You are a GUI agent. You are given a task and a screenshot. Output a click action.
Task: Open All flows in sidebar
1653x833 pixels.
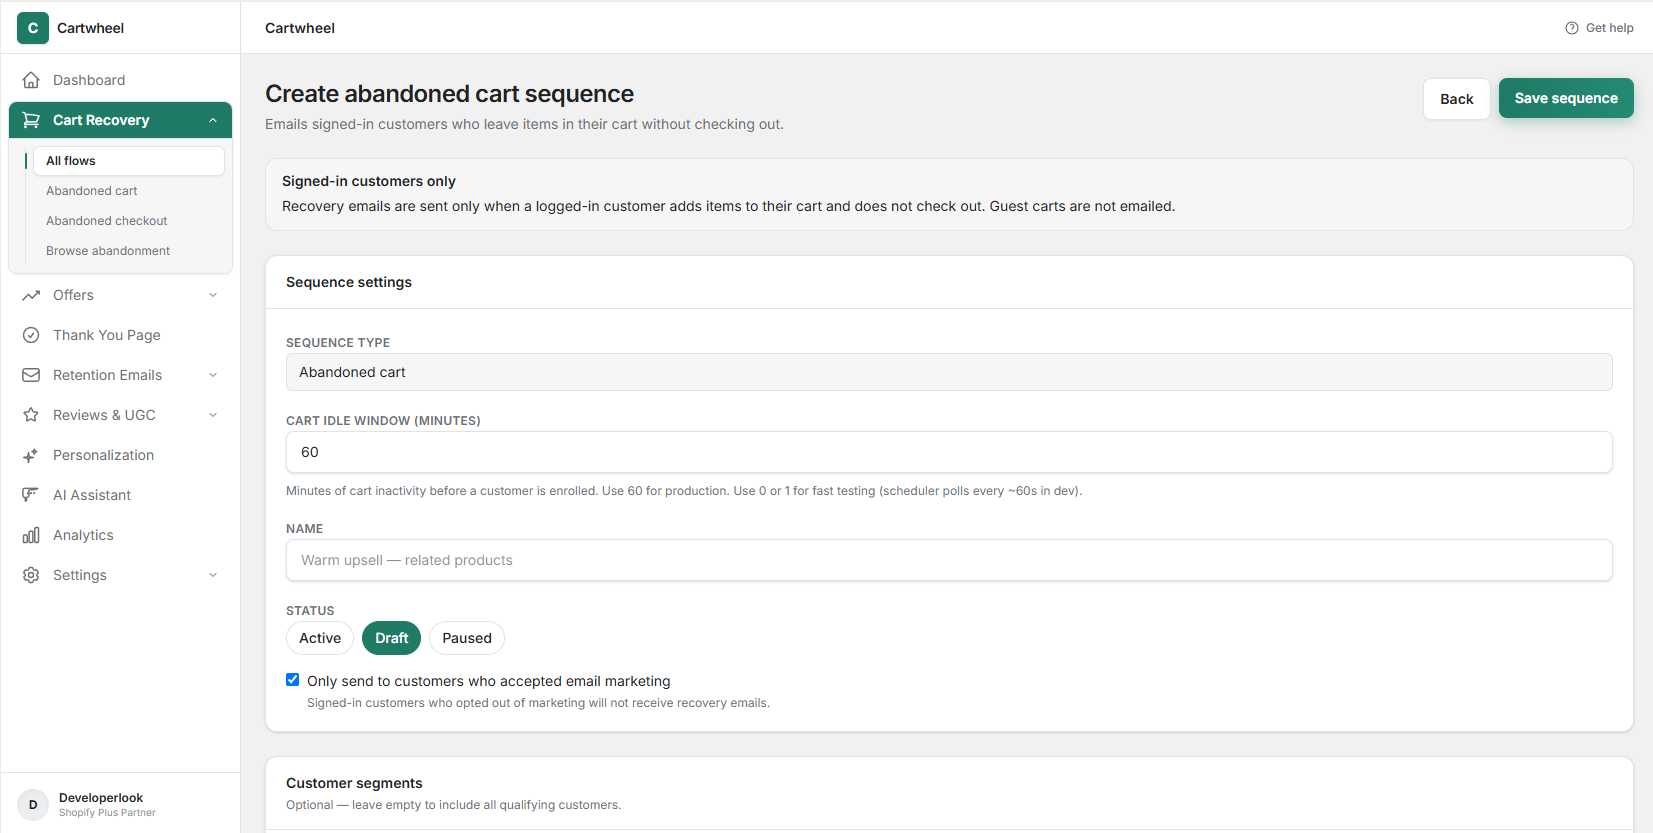click(129, 161)
